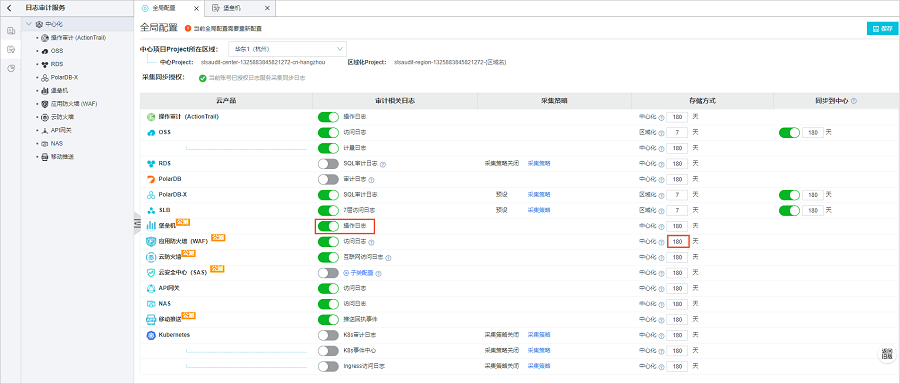Enable the PolarDB 审计日志 switch

pyautogui.click(x=328, y=179)
